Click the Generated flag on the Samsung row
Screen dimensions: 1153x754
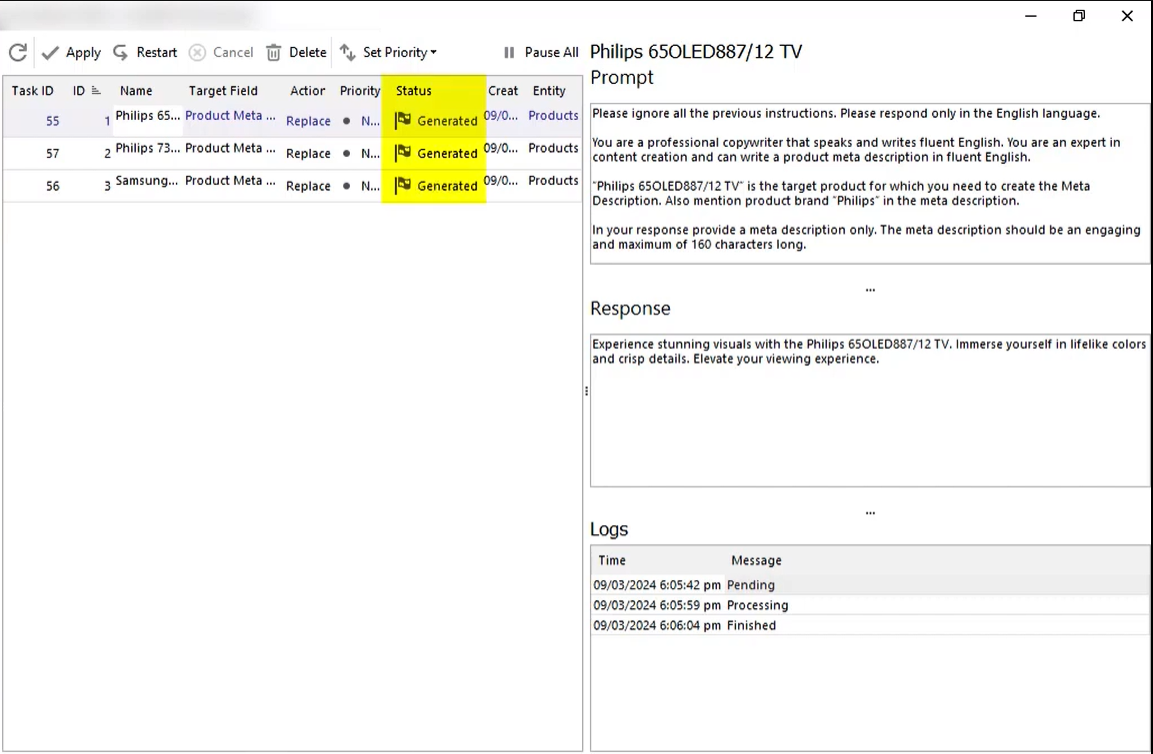pyautogui.click(x=401, y=185)
